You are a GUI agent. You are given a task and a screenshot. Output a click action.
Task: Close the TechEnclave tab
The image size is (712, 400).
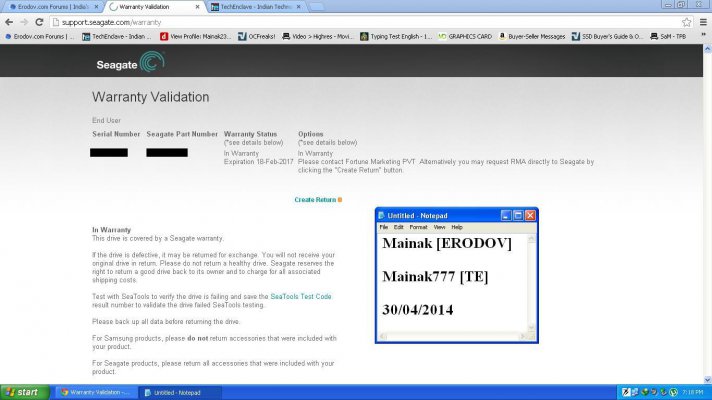(299, 7)
